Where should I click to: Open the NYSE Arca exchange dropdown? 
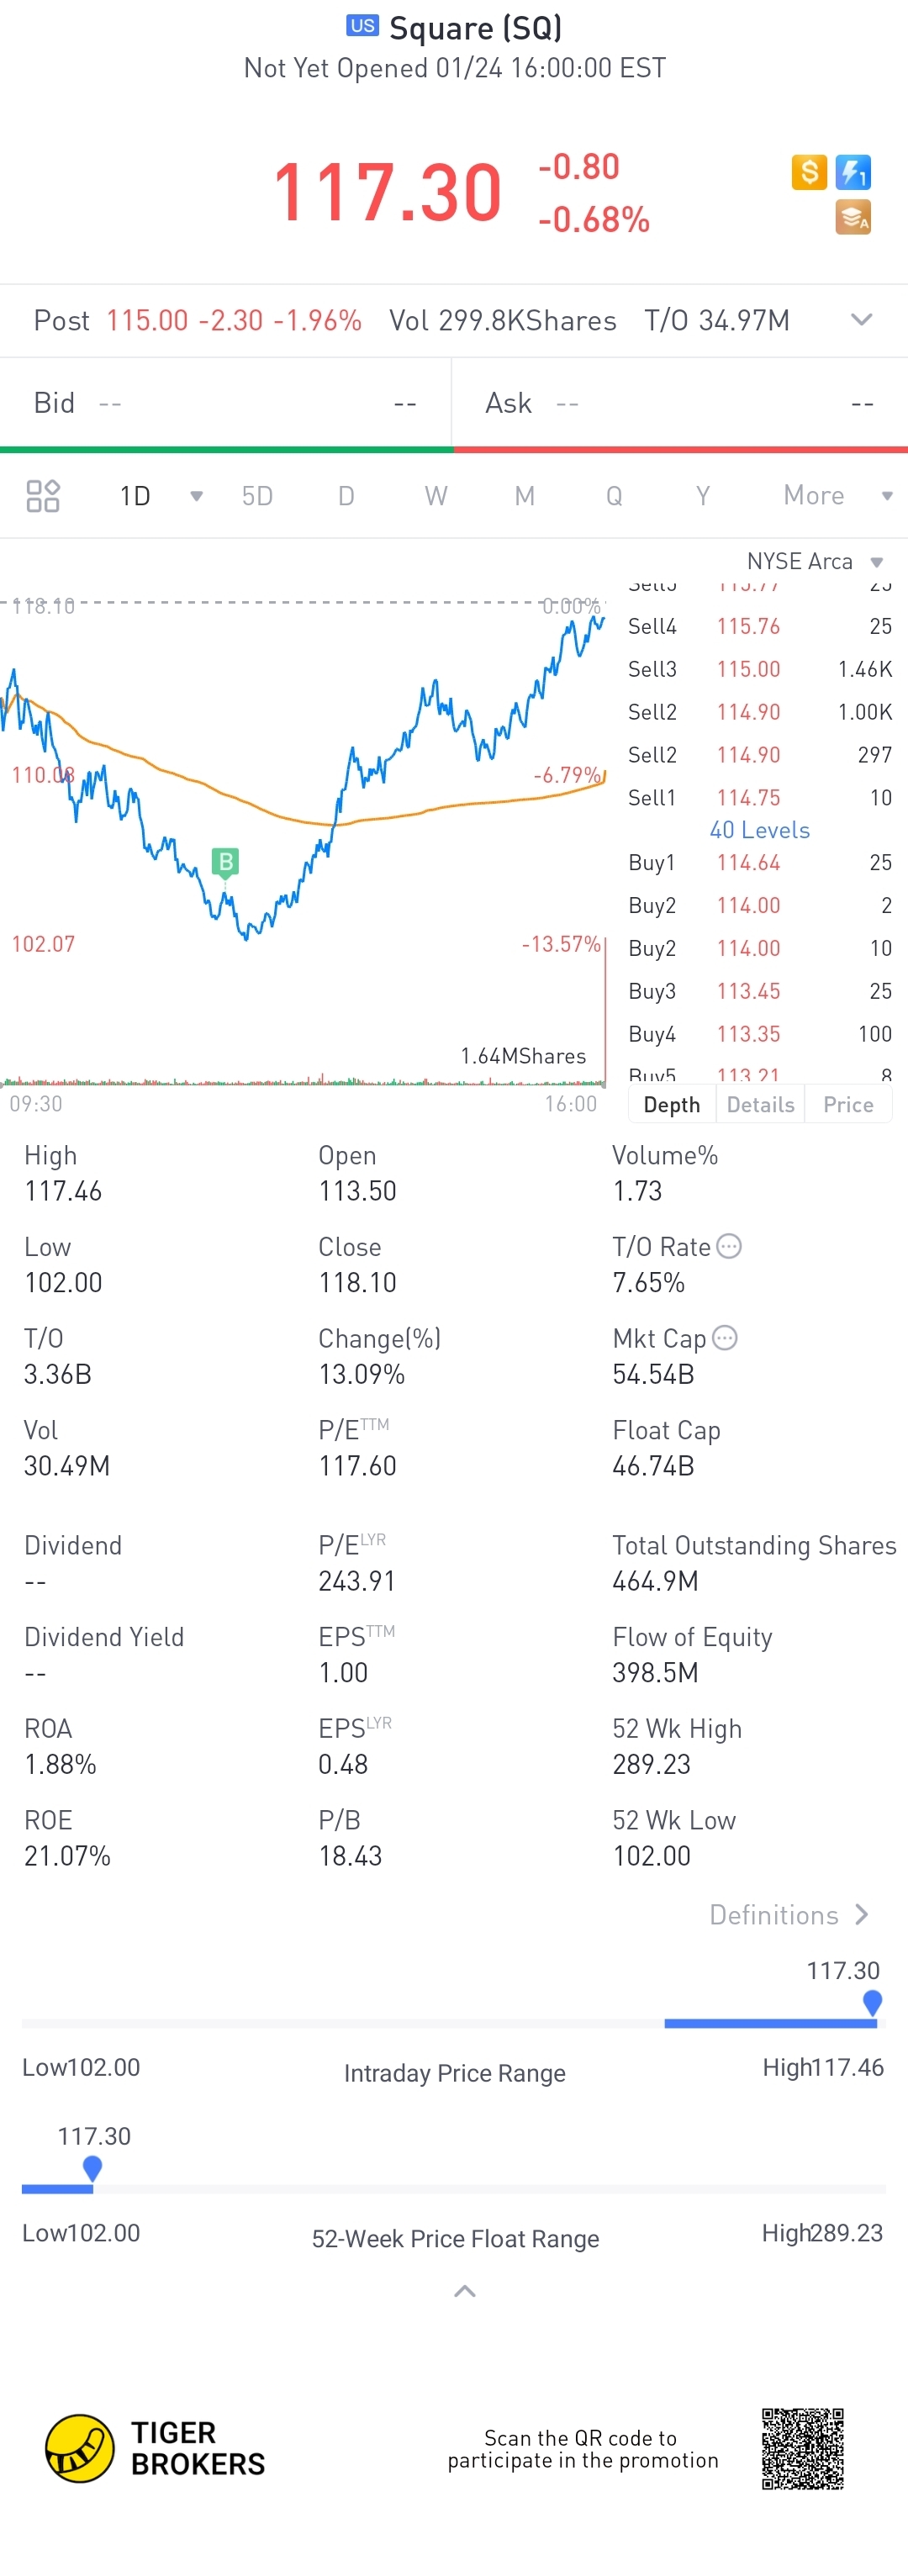[x=877, y=562]
